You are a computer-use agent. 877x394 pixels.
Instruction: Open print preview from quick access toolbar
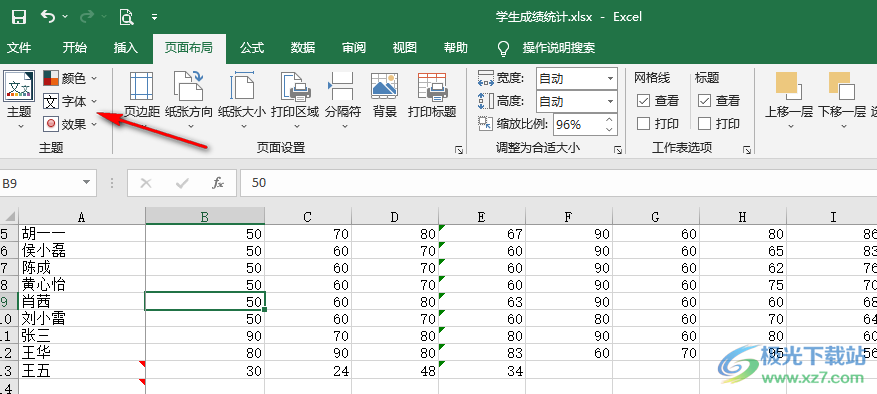point(126,17)
